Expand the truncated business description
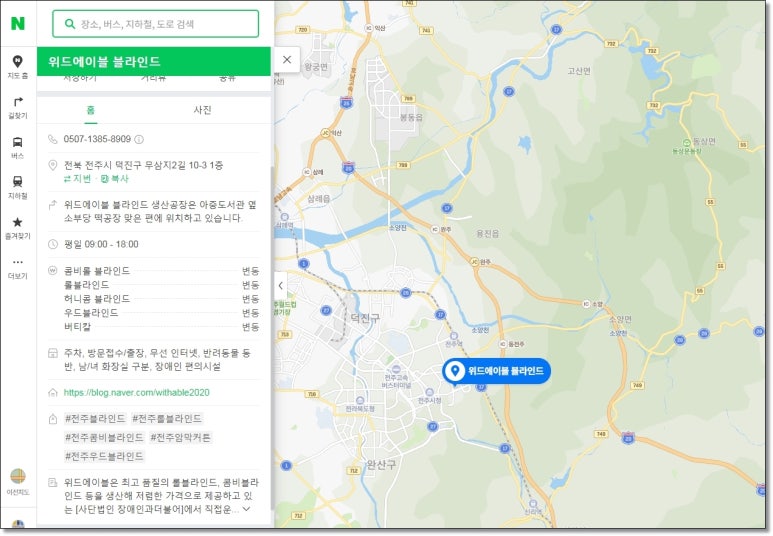Screen dimensions: 773x536 [x=247, y=509]
